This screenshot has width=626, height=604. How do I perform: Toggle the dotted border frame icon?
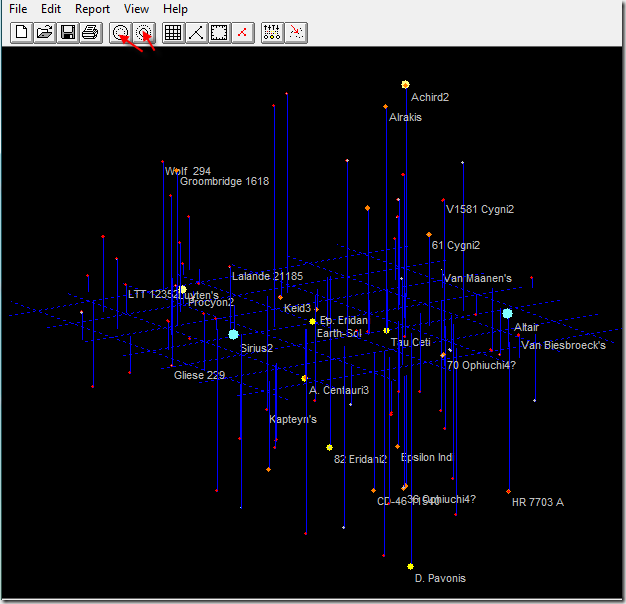(219, 33)
